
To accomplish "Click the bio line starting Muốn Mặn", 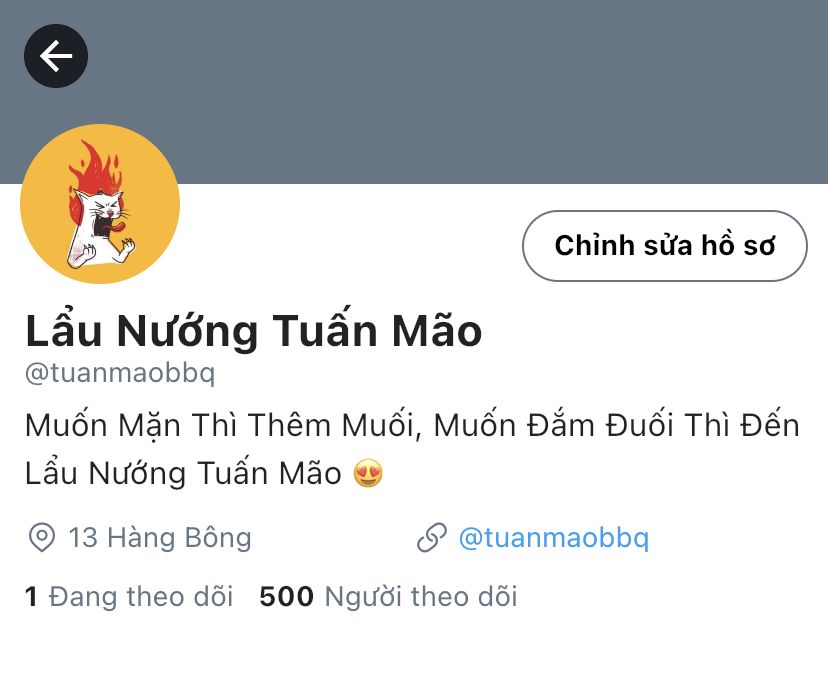I will pyautogui.click(x=412, y=426).
